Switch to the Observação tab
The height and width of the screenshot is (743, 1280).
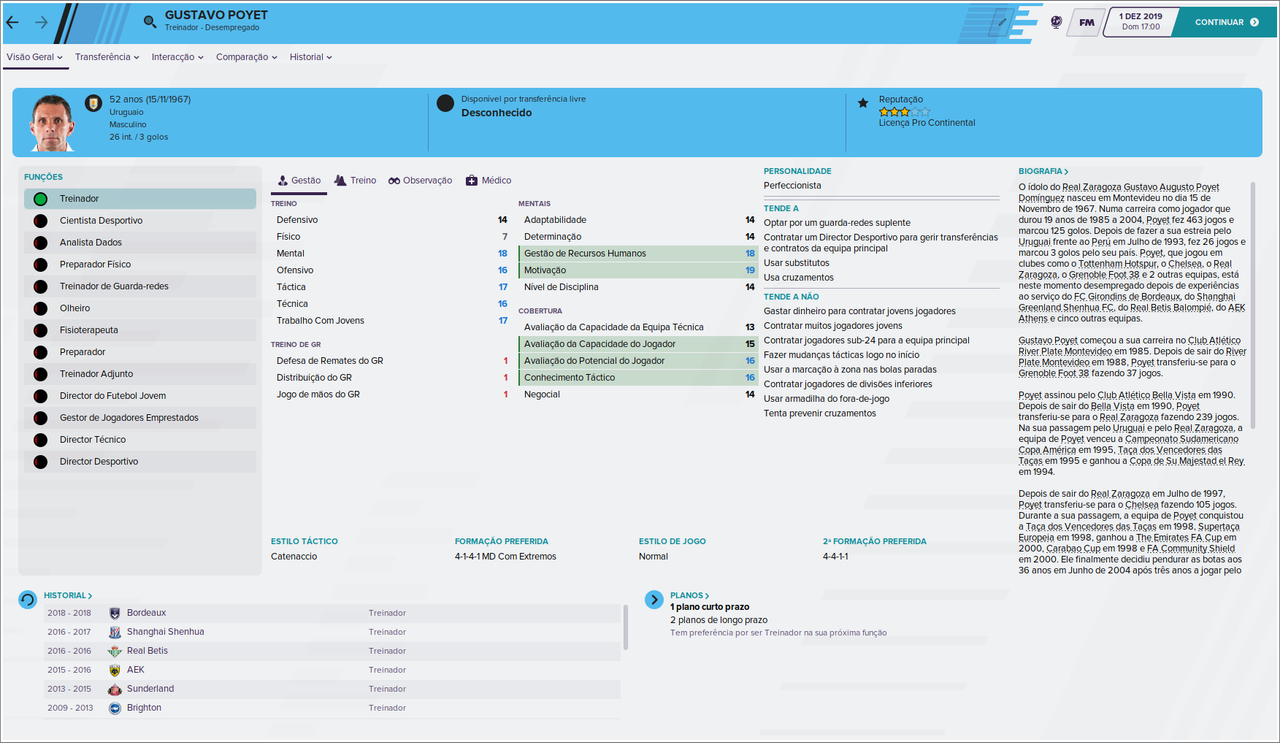click(420, 180)
